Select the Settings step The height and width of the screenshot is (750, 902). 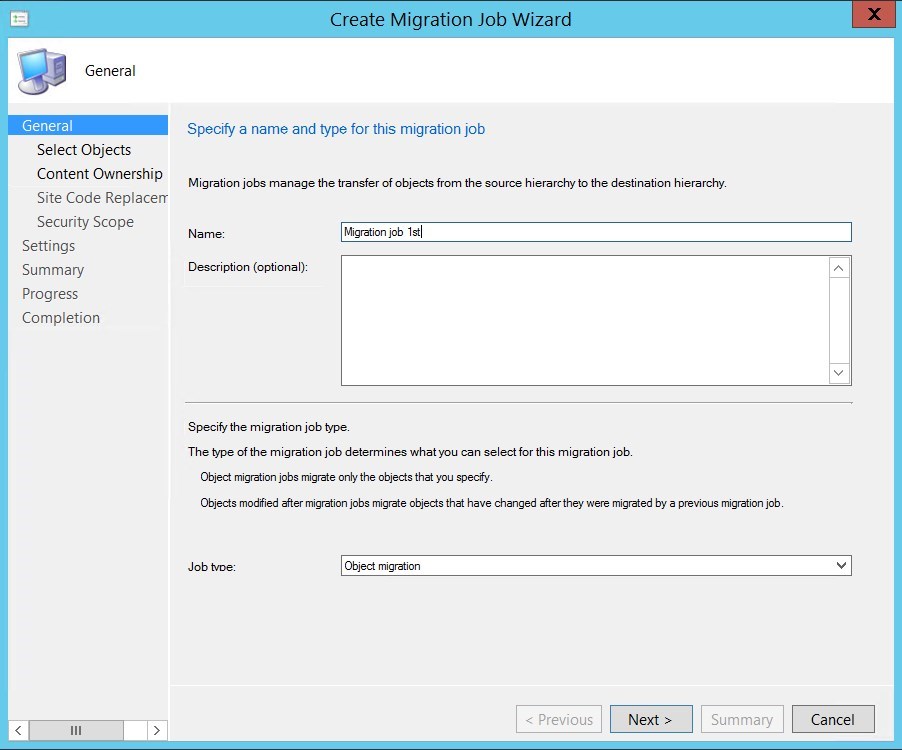48,245
